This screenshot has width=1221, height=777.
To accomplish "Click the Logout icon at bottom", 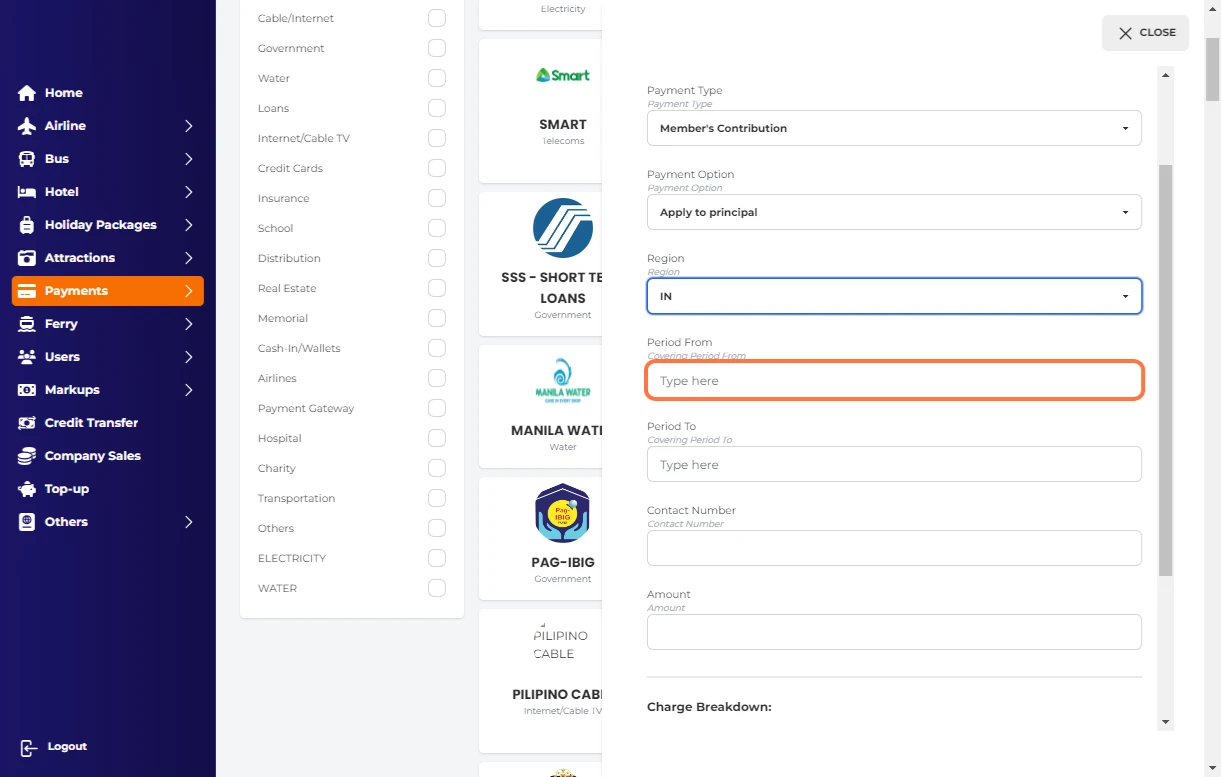I will pyautogui.click(x=29, y=747).
